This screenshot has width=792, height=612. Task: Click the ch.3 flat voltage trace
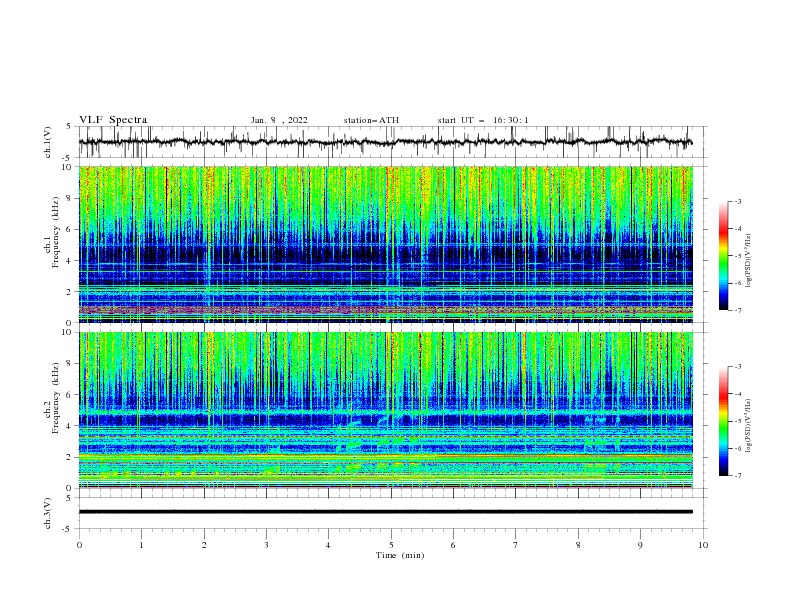(x=385, y=512)
